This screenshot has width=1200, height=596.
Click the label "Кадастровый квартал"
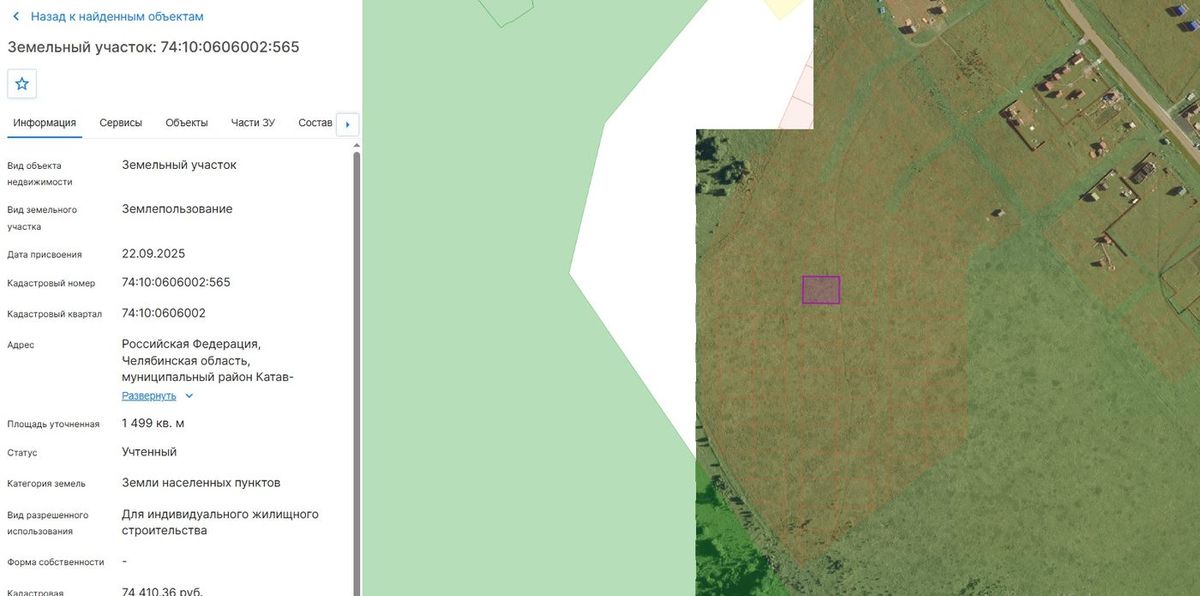coord(55,314)
